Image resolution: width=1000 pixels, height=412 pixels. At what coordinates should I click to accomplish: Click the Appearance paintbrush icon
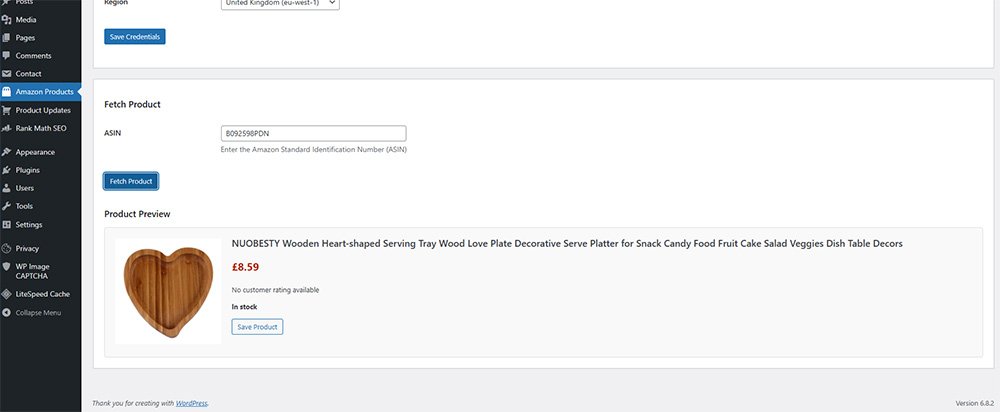tap(7, 152)
